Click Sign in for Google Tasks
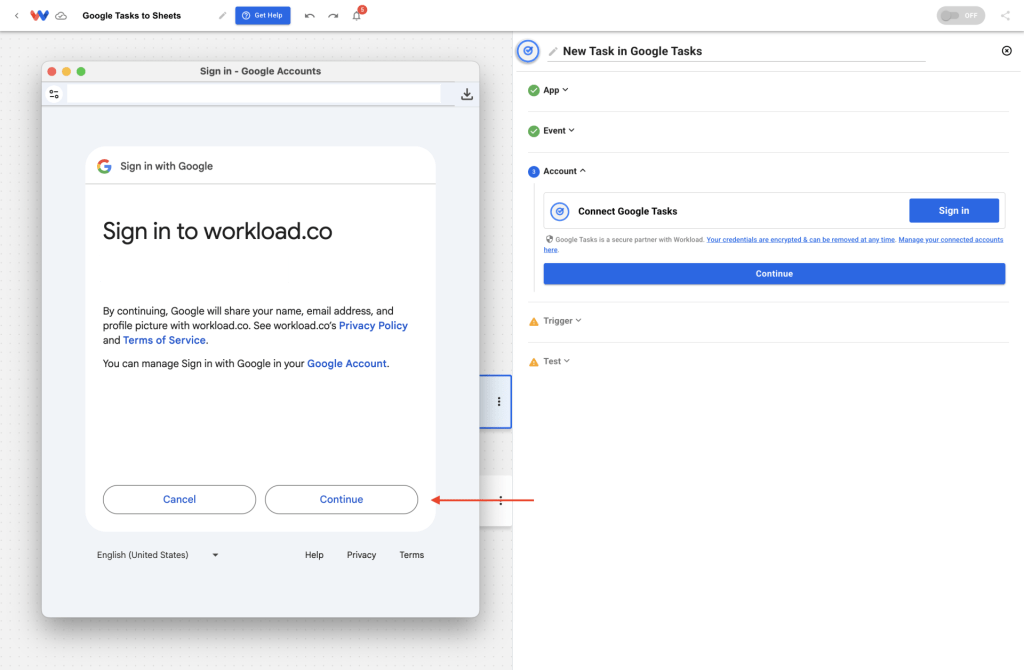Image resolution: width=1024 pixels, height=670 pixels. pyautogui.click(x=953, y=211)
